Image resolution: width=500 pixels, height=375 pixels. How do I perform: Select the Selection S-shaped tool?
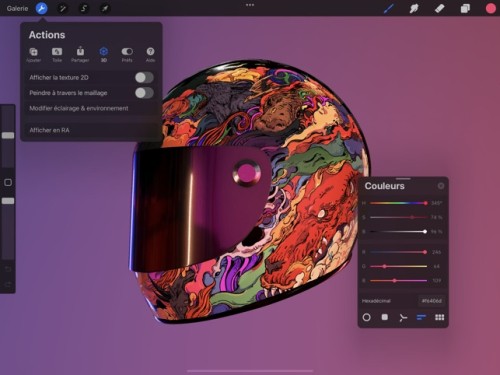pyautogui.click(x=84, y=8)
